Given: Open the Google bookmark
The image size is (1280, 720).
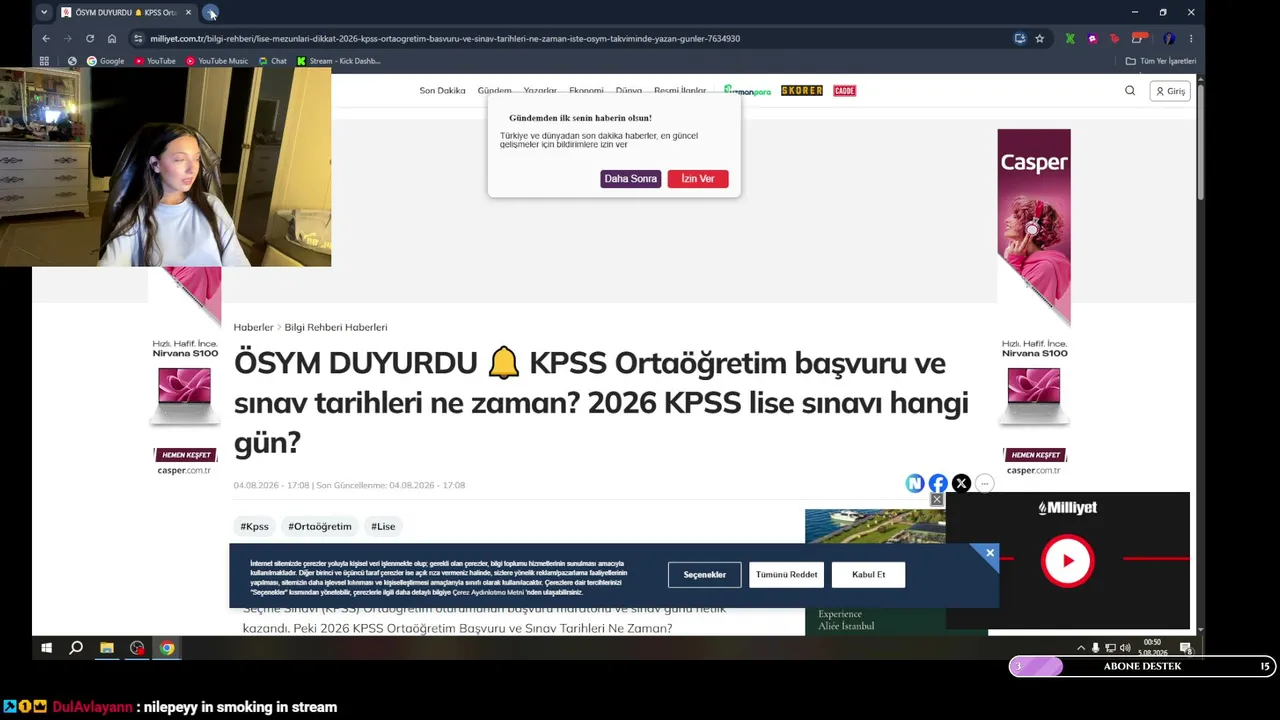Looking at the screenshot, I should [x=106, y=61].
